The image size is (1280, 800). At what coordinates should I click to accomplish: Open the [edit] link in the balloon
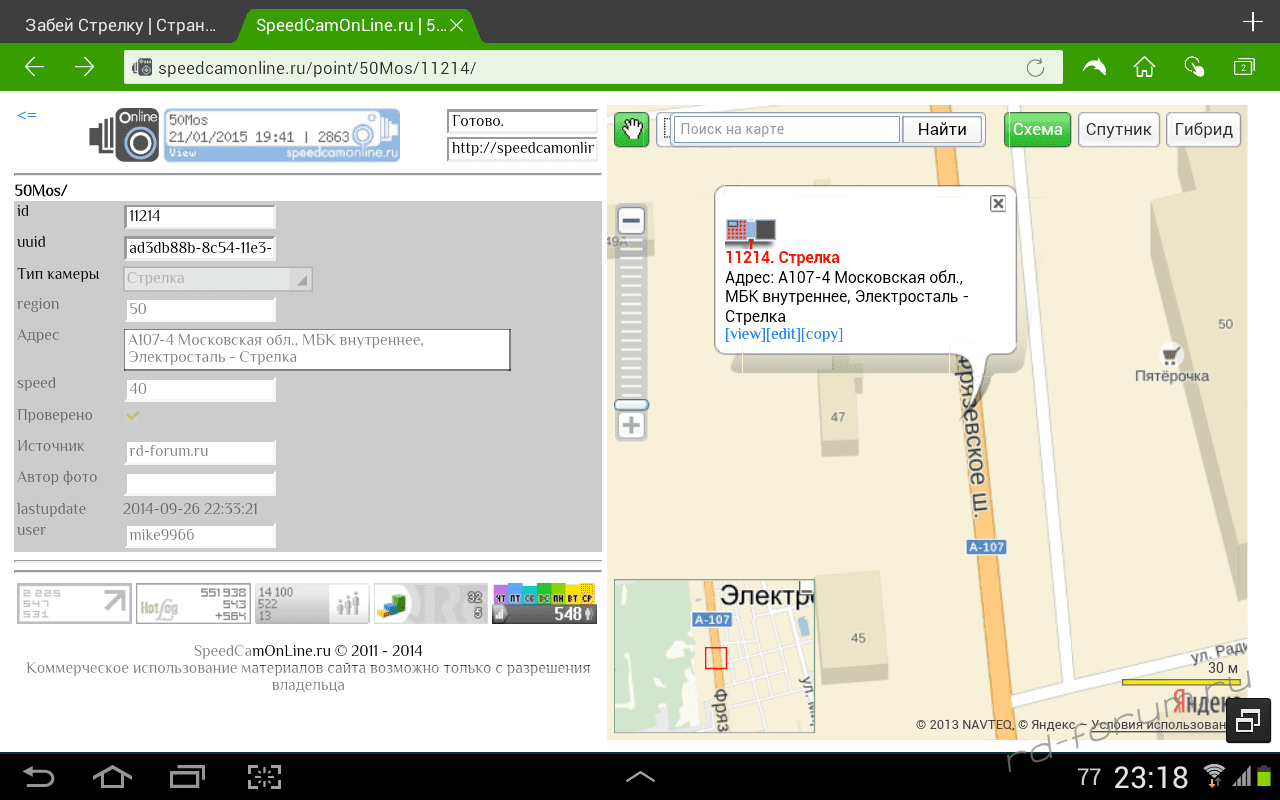click(x=783, y=334)
